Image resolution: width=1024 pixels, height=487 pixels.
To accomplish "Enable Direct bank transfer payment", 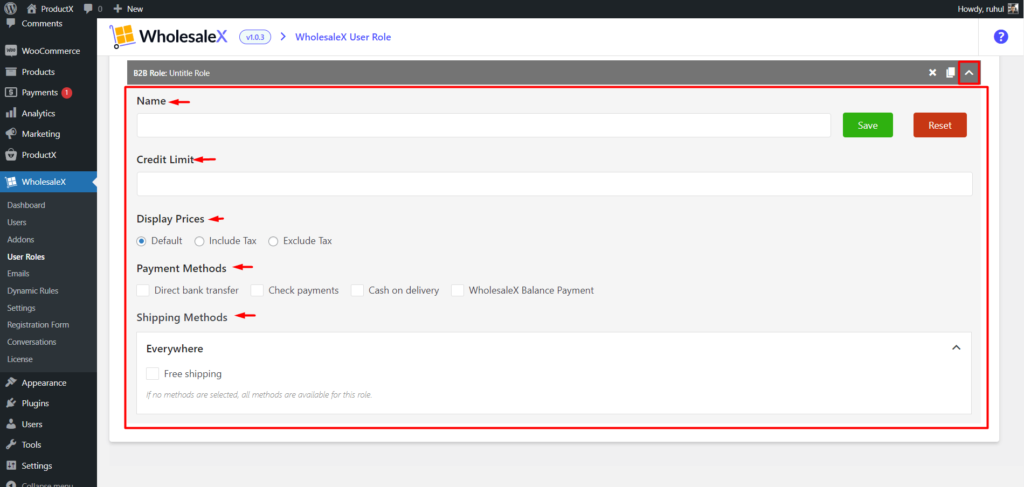I will [142, 290].
